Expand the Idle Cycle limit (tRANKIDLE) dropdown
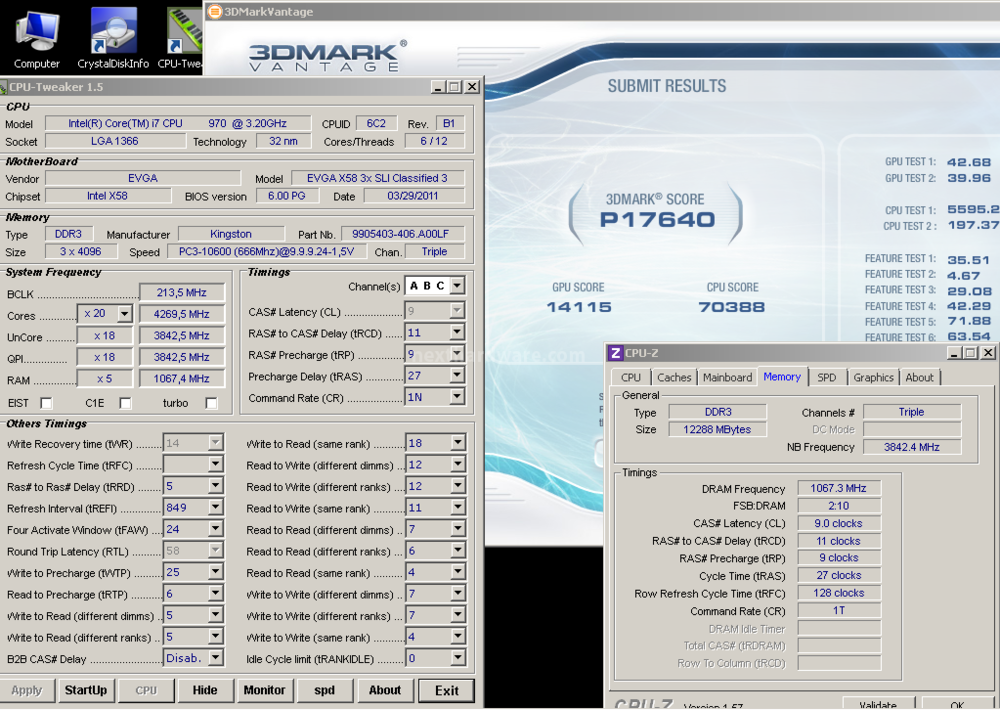The height and width of the screenshot is (710, 1000). point(458,658)
